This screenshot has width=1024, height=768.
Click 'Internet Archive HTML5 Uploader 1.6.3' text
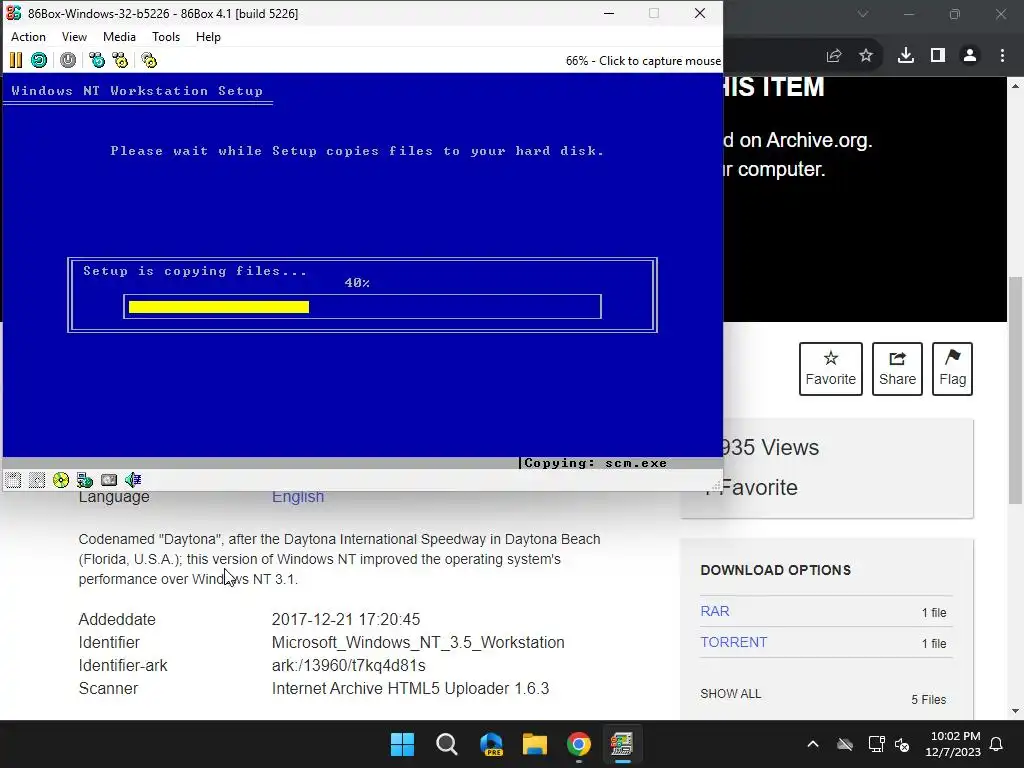410,688
